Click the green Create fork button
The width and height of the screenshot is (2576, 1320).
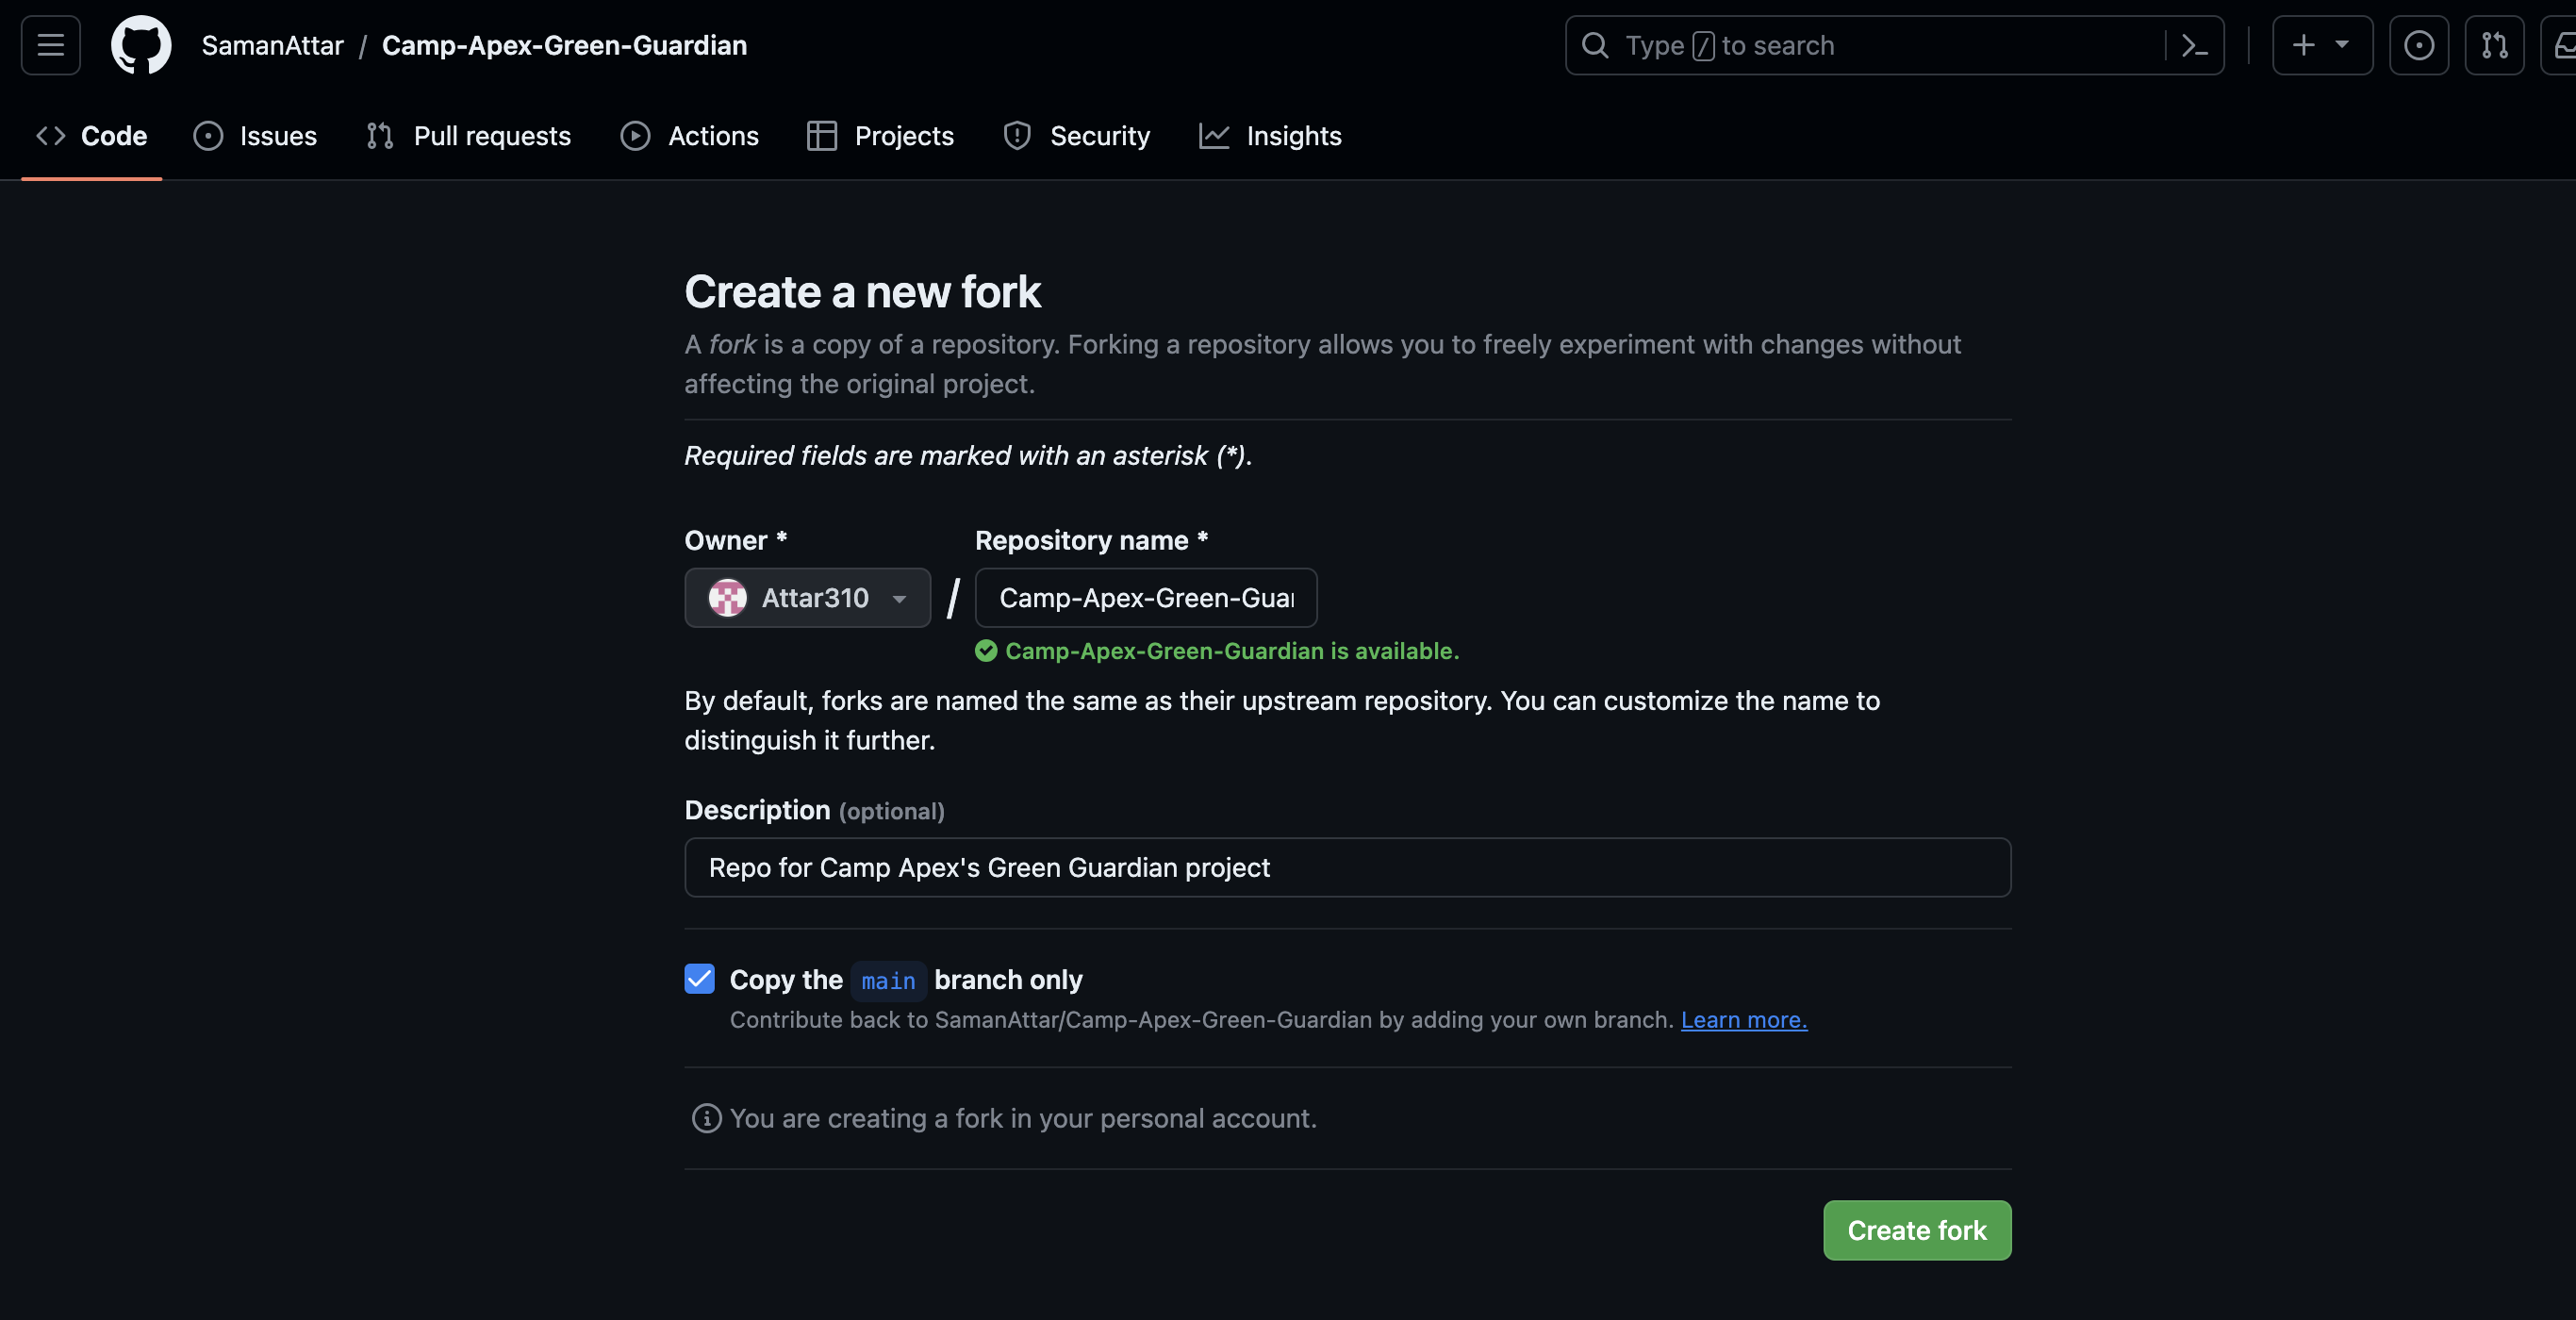1917,1230
